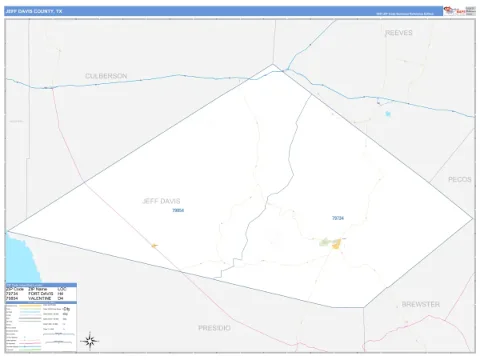
Task: Click the JEFF DAVIS county label
Action: click(x=161, y=201)
